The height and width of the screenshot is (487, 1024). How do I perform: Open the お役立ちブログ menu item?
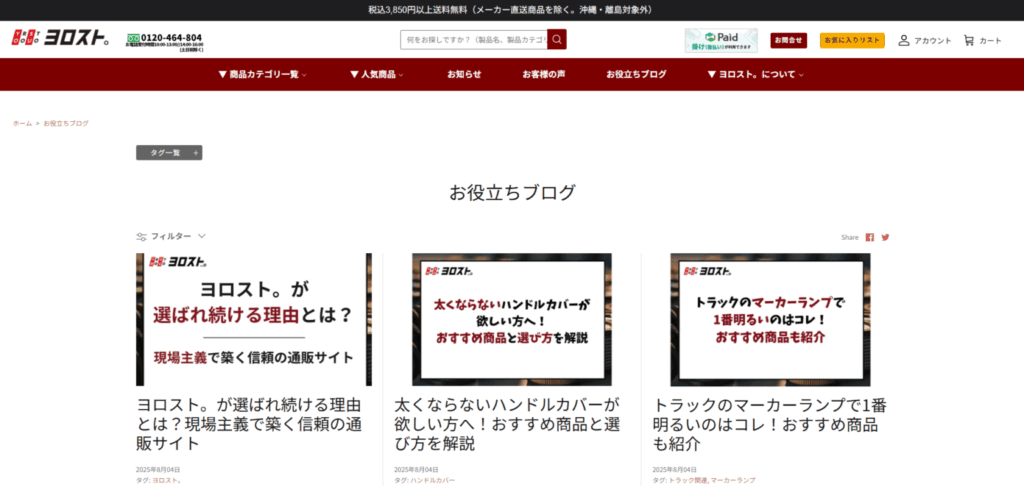[x=636, y=74]
